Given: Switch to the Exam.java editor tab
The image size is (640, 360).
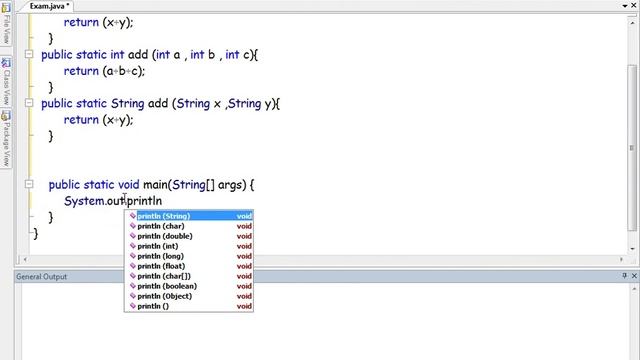Looking at the screenshot, I should [49, 6].
